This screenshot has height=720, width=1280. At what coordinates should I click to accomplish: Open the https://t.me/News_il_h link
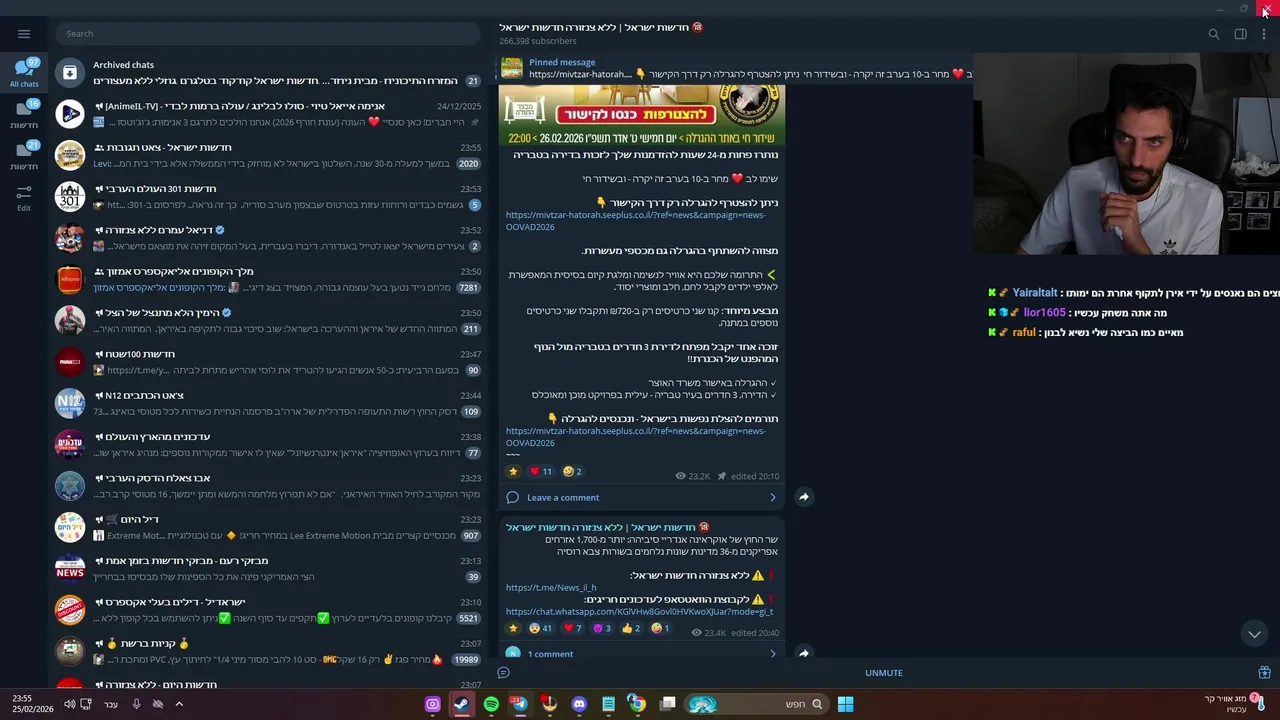click(x=551, y=588)
